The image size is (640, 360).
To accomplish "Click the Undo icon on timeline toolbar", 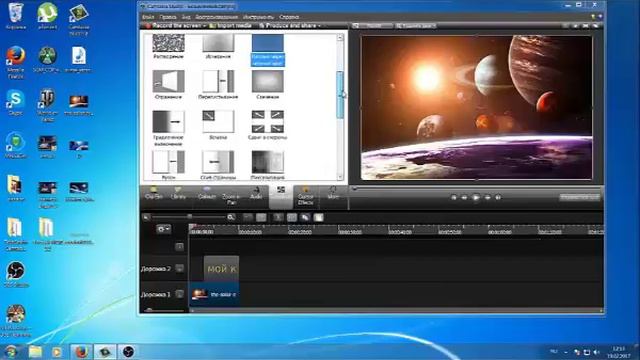I will pyautogui.click(x=248, y=217).
